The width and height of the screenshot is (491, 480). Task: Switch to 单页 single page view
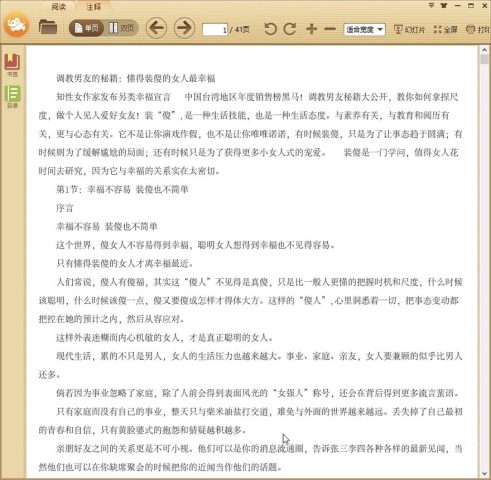pos(86,28)
